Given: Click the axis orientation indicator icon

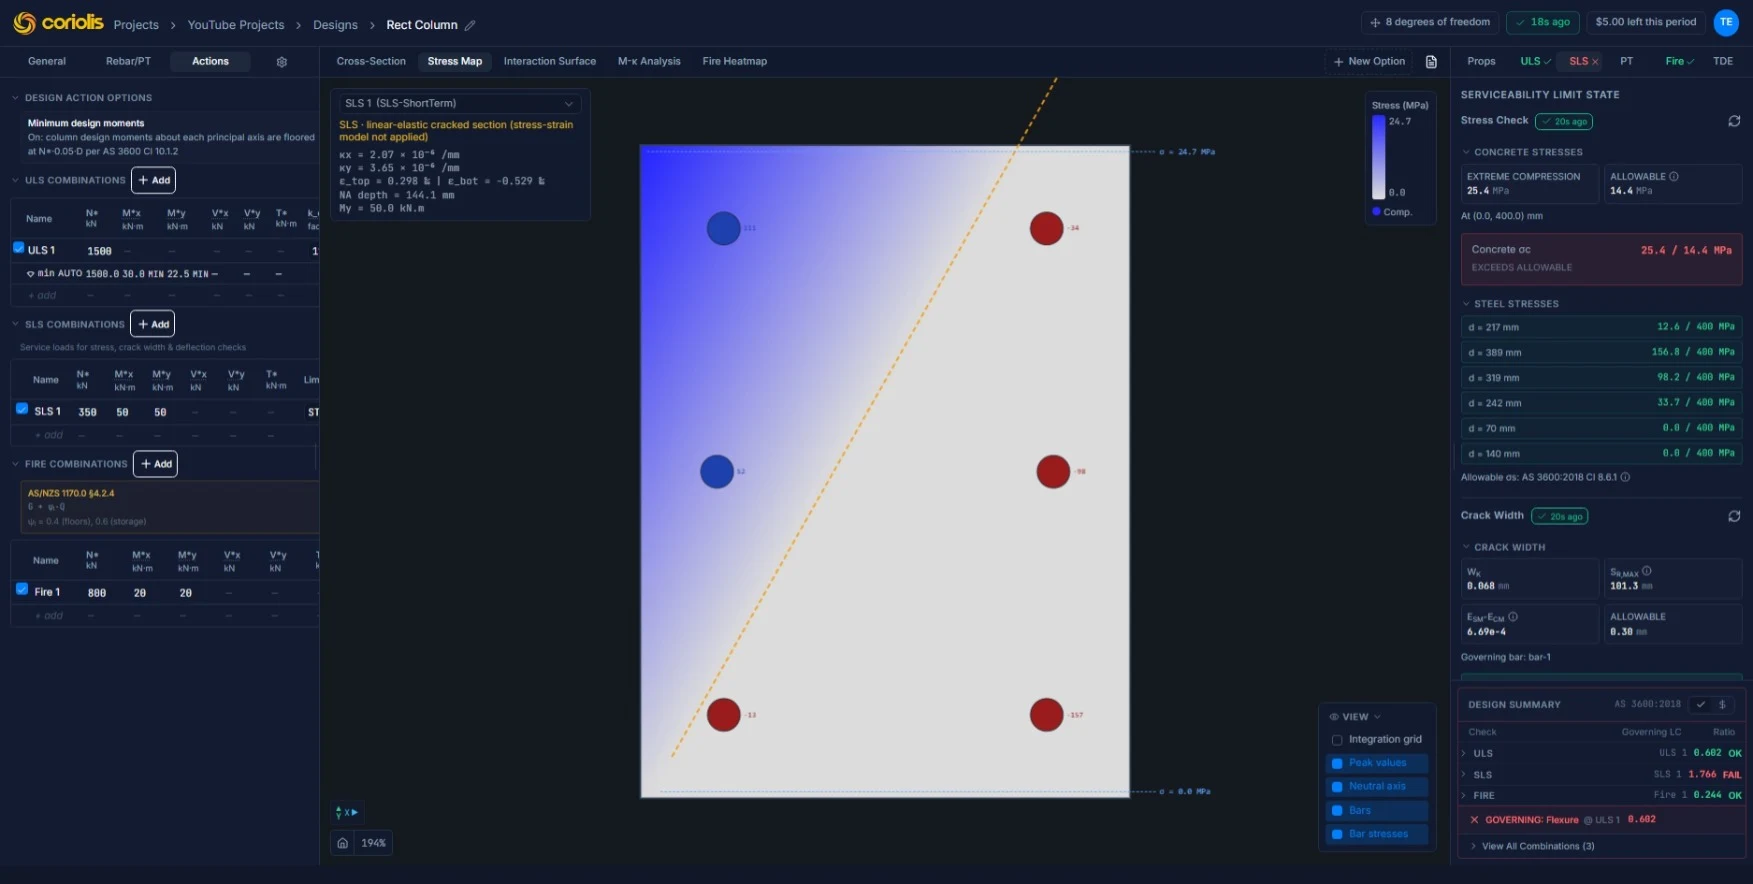Looking at the screenshot, I should click(x=346, y=812).
